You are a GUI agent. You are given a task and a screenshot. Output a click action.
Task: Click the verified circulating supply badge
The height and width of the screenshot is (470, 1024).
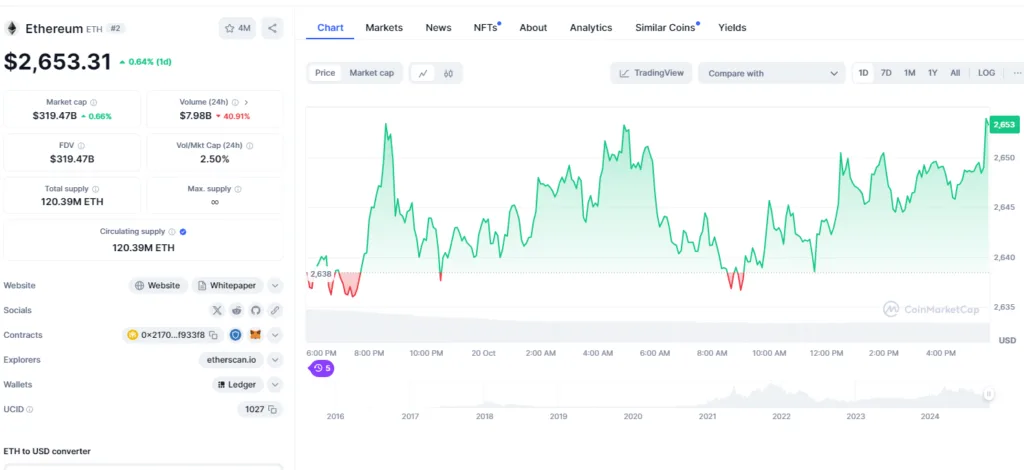click(x=183, y=232)
